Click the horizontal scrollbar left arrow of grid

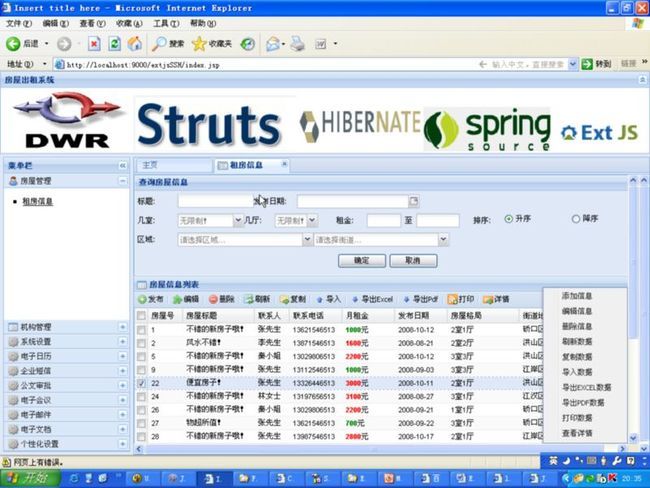pos(139,449)
